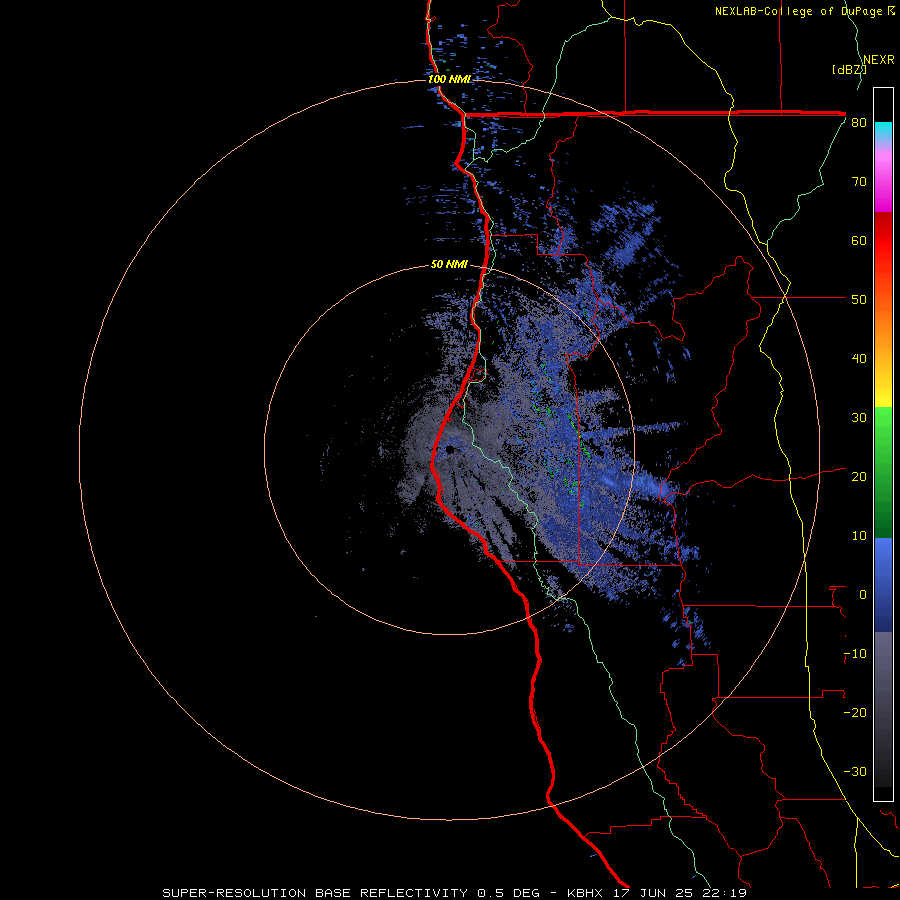
Task: Click the blue band of the dBZ color bar
Action: (883, 585)
